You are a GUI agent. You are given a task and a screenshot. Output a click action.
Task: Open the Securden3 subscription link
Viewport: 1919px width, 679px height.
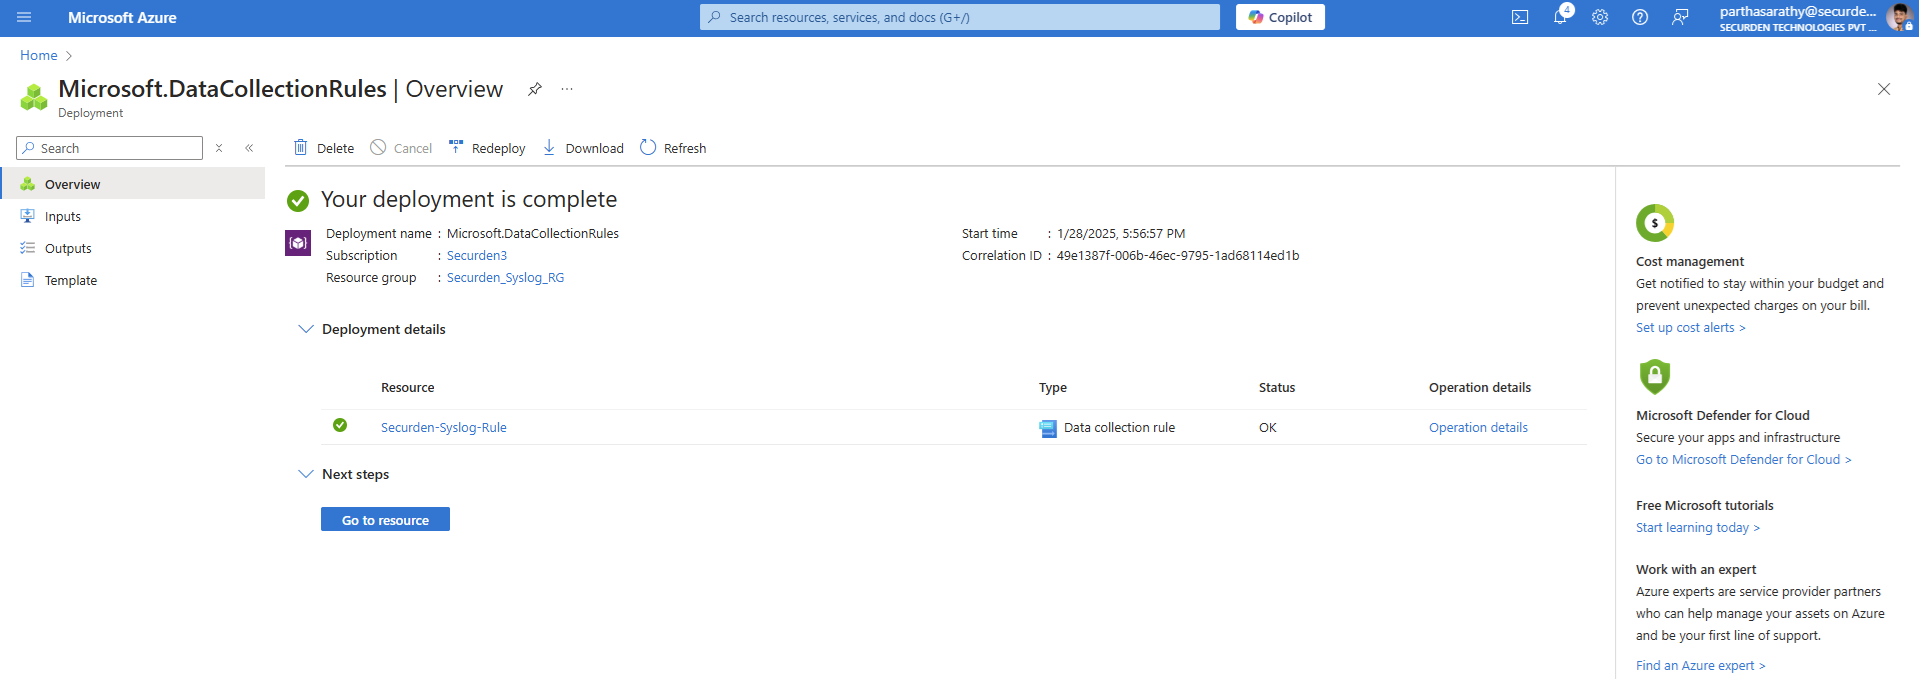coord(477,256)
